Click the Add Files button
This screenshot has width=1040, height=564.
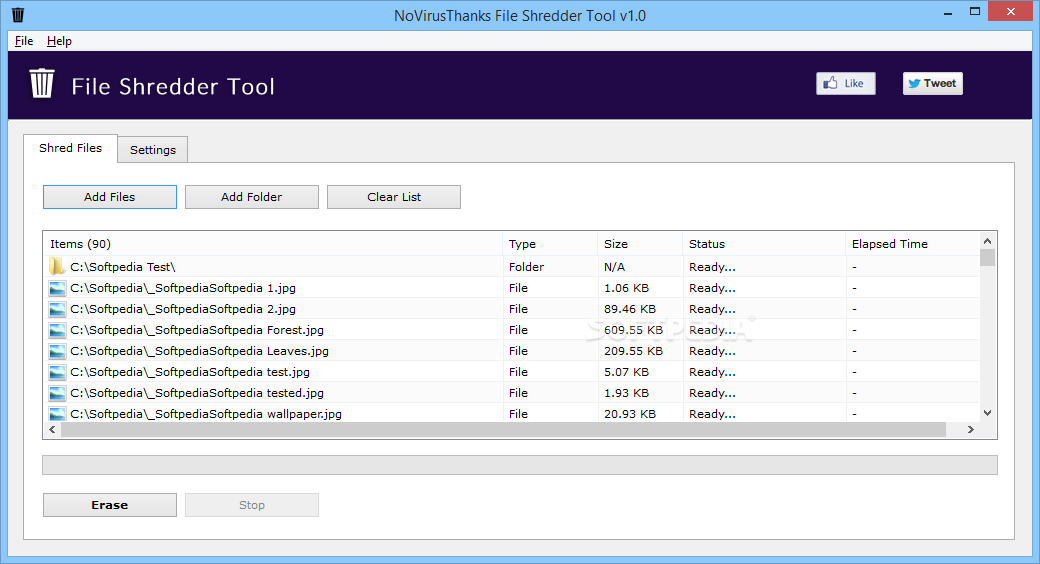pyautogui.click(x=109, y=197)
